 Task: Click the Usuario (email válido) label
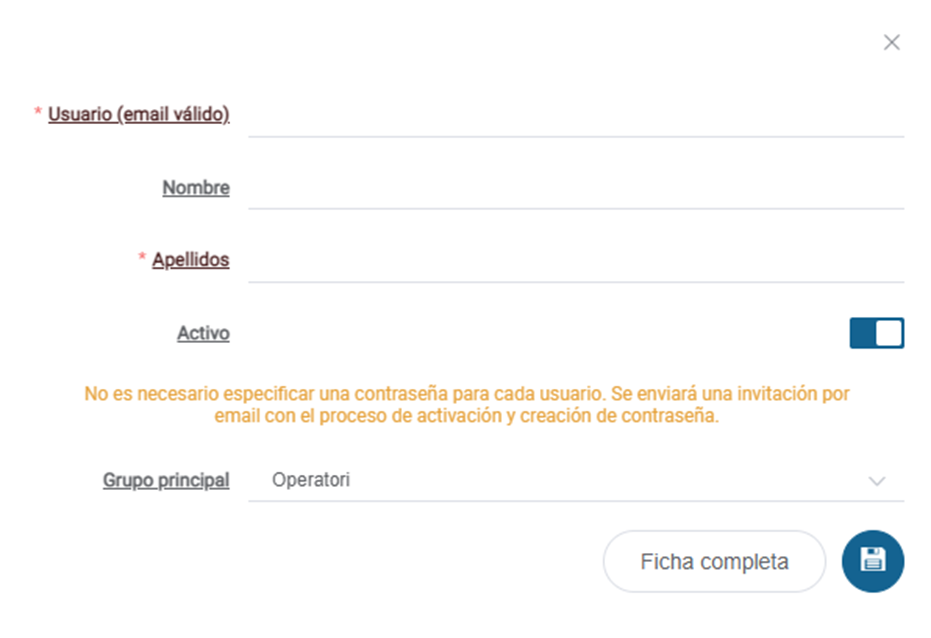138,114
